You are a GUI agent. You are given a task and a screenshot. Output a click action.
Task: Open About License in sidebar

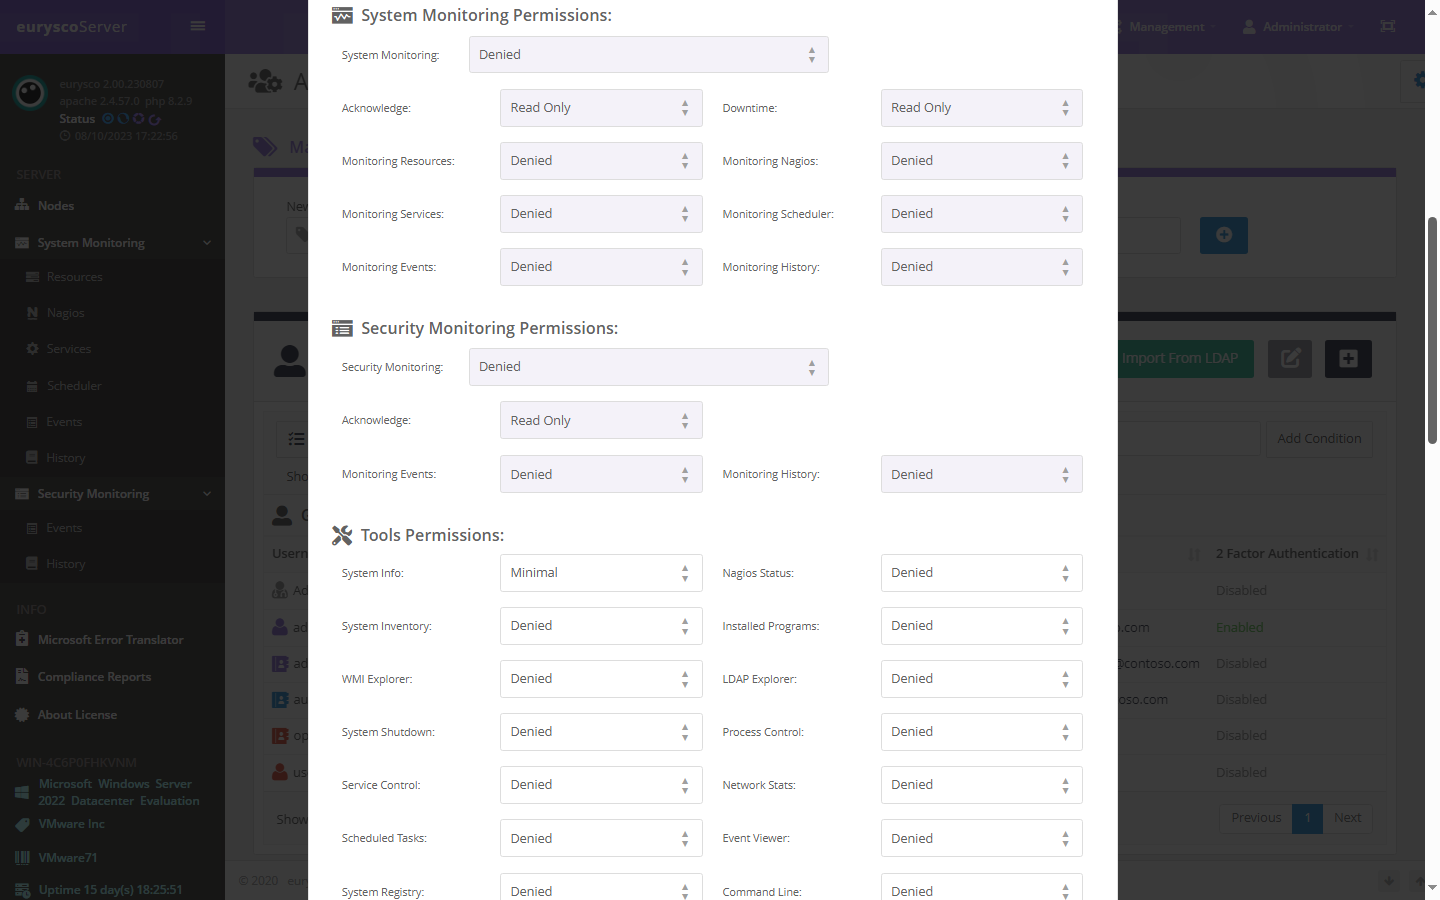tap(77, 715)
